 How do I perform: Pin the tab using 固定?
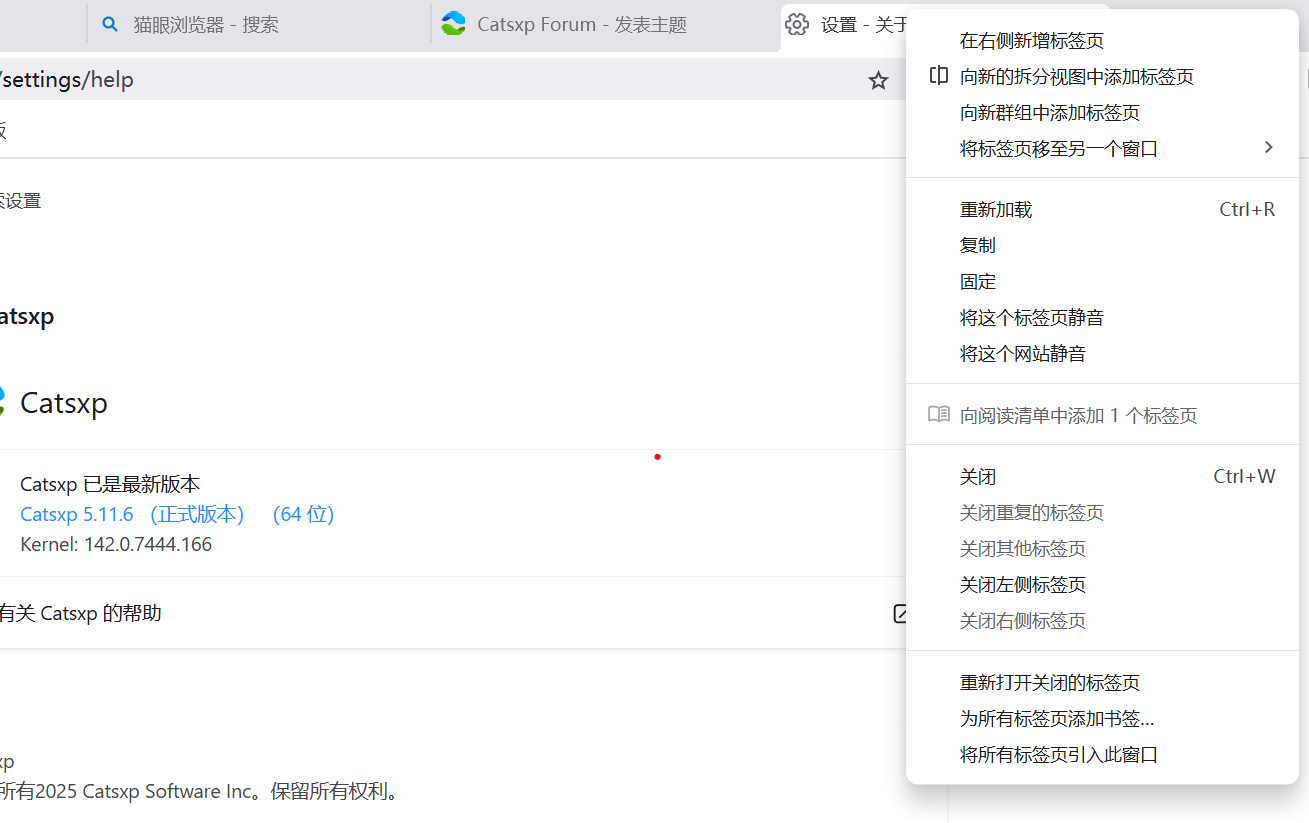click(977, 282)
